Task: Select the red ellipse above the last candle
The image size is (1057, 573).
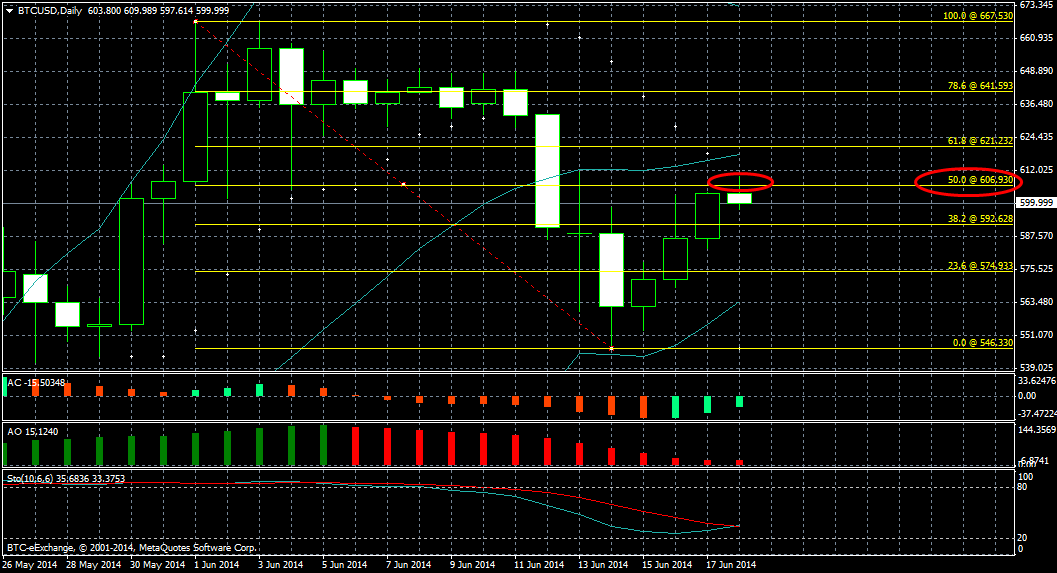Action: click(x=740, y=182)
